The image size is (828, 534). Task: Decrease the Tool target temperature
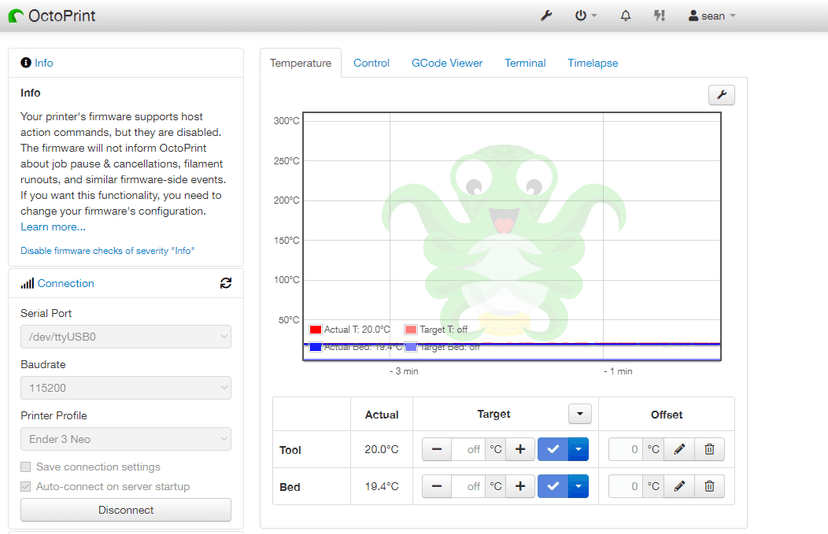(x=437, y=450)
